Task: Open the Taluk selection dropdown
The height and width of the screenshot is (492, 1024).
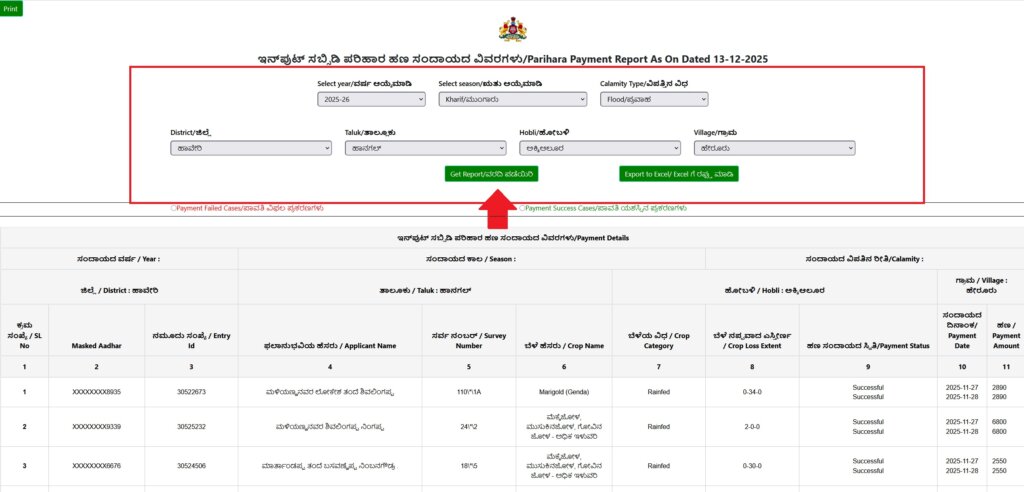Action: [x=425, y=148]
